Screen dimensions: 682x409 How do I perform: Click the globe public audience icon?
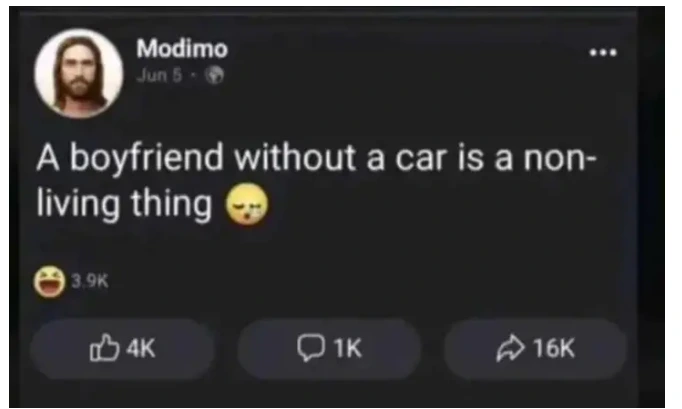point(214,75)
